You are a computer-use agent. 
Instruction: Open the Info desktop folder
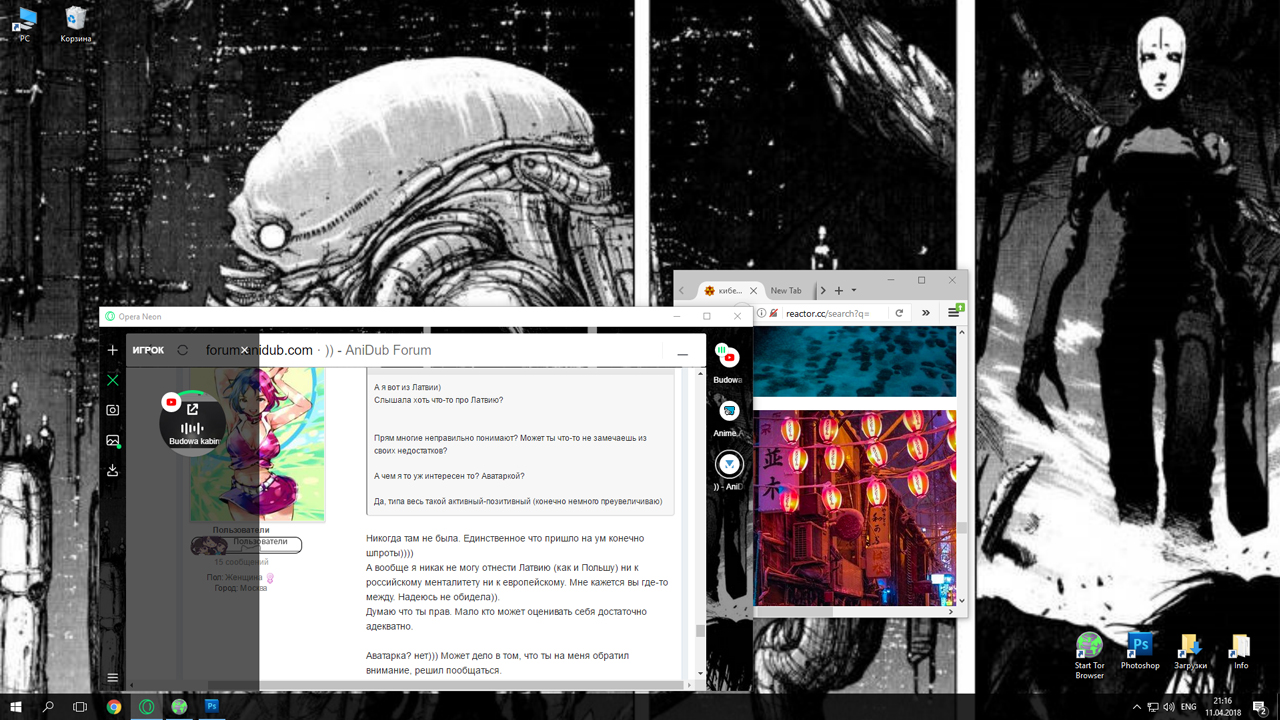[1241, 651]
